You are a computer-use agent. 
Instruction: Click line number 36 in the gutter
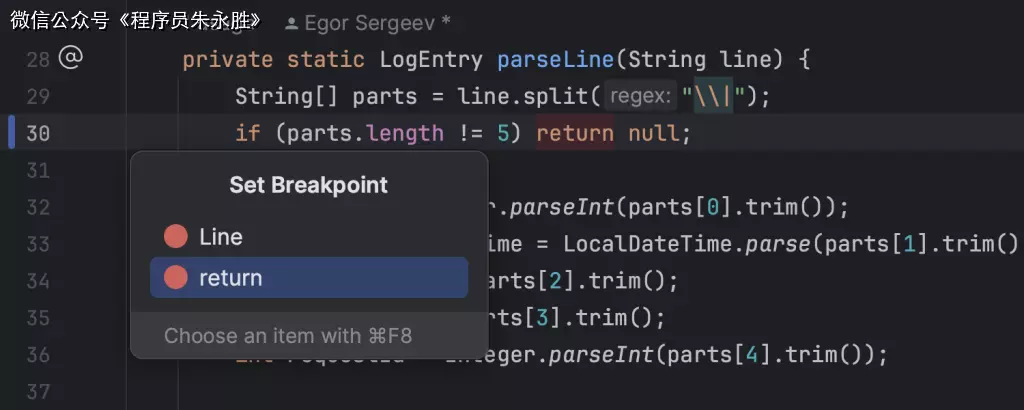click(38, 355)
